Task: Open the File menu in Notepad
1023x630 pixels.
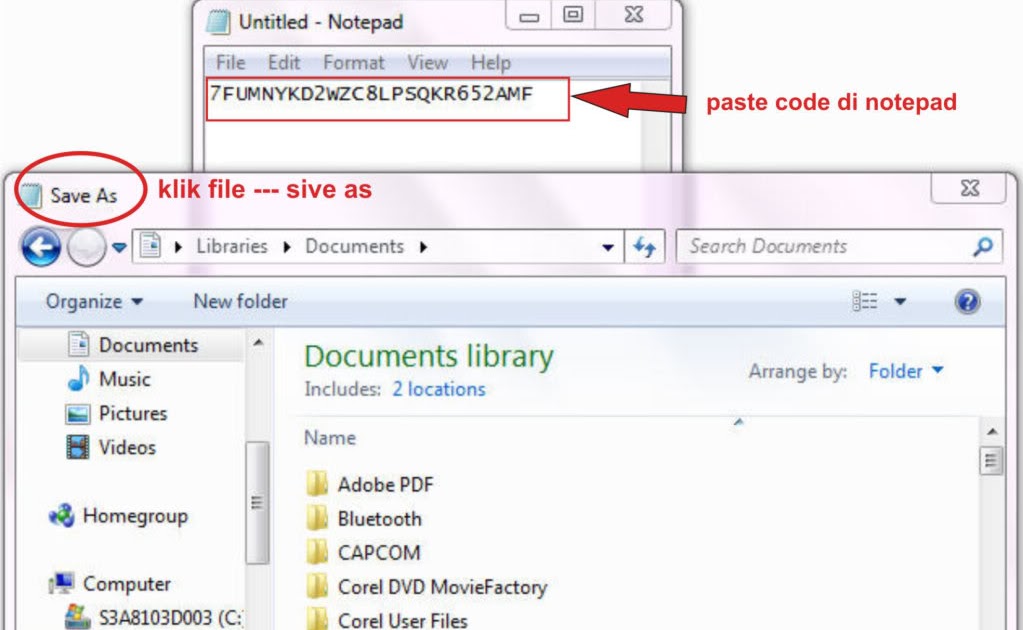Action: coord(230,63)
